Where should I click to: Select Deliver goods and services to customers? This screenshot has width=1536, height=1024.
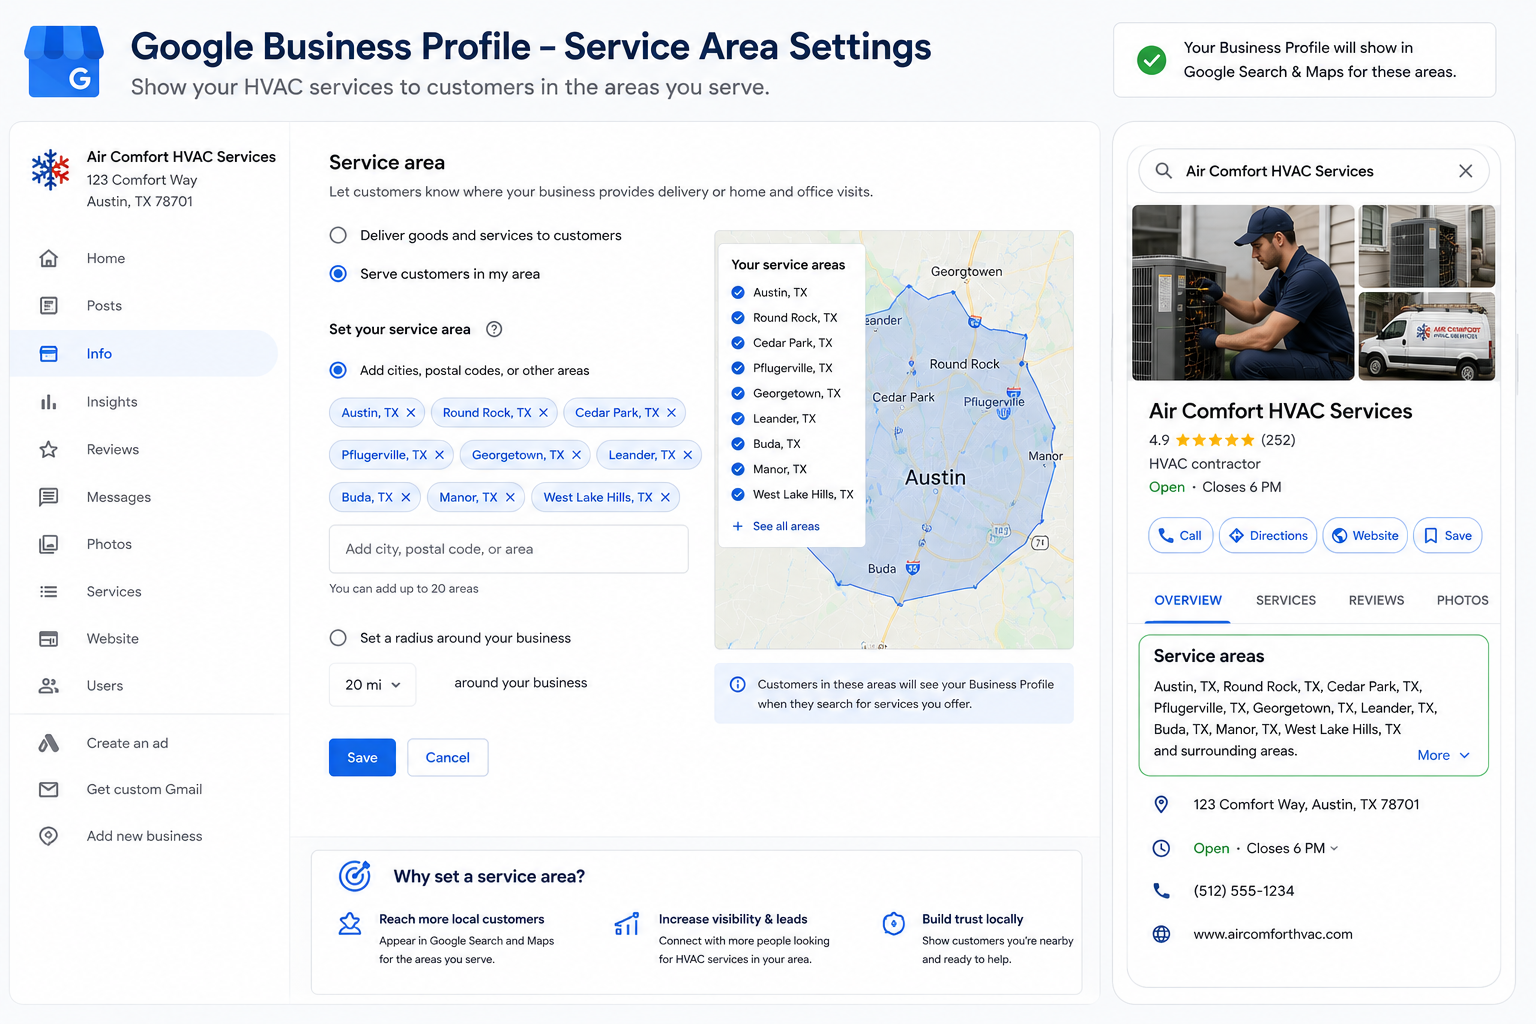click(338, 235)
